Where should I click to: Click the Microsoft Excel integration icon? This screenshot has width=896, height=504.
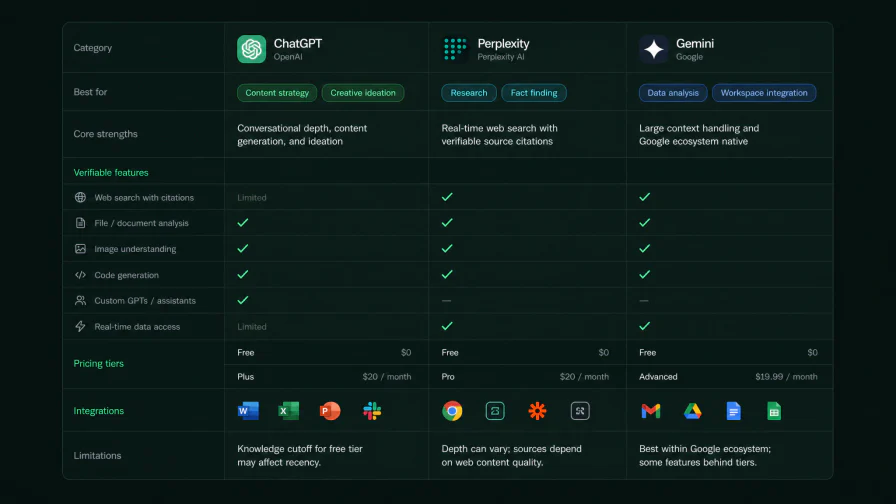[289, 411]
